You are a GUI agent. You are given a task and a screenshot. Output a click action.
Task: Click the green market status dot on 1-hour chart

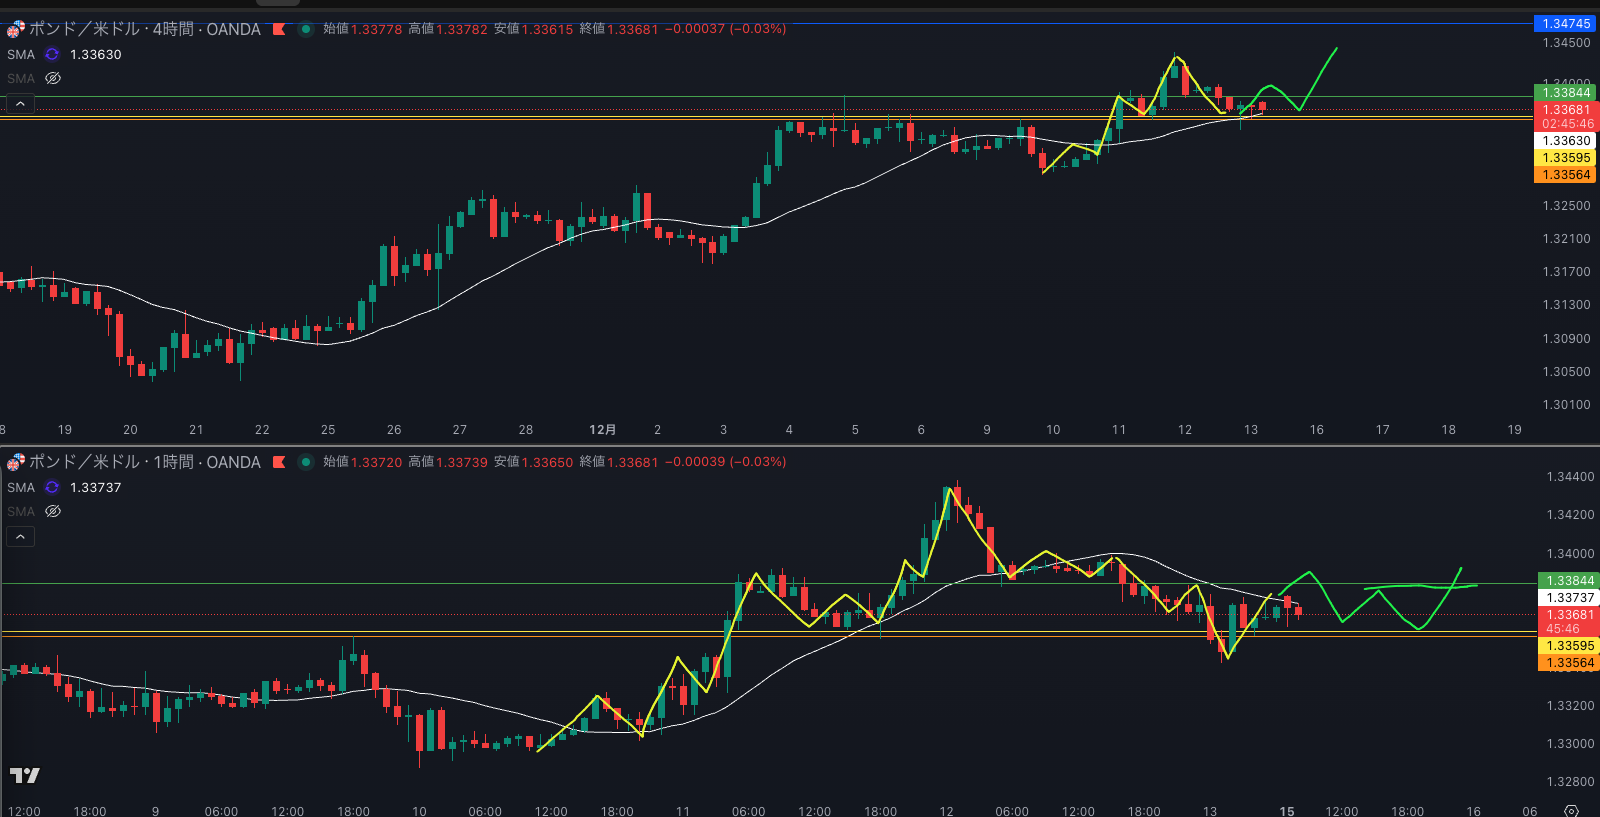(x=306, y=462)
